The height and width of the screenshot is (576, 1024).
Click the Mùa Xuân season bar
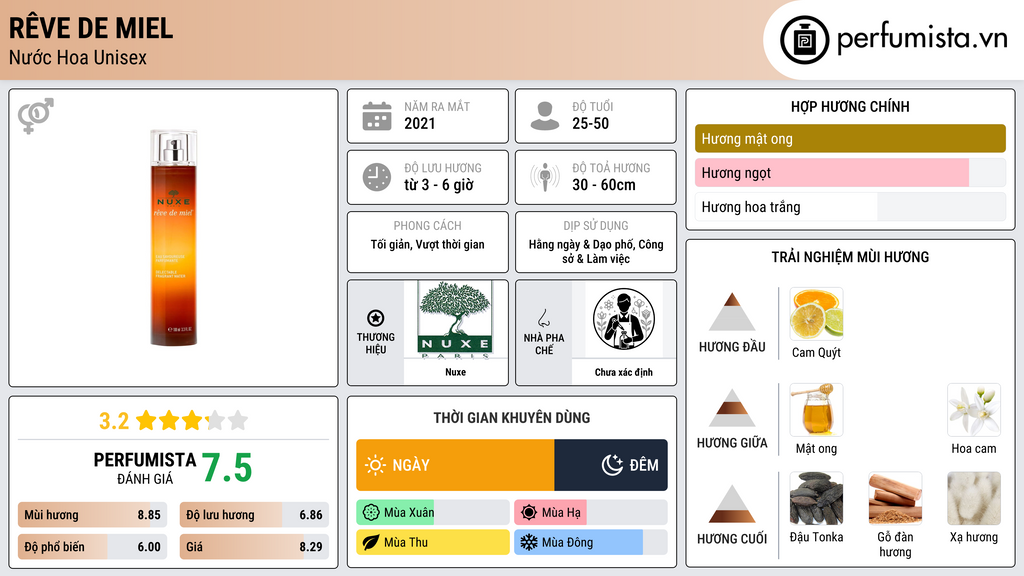433,513
